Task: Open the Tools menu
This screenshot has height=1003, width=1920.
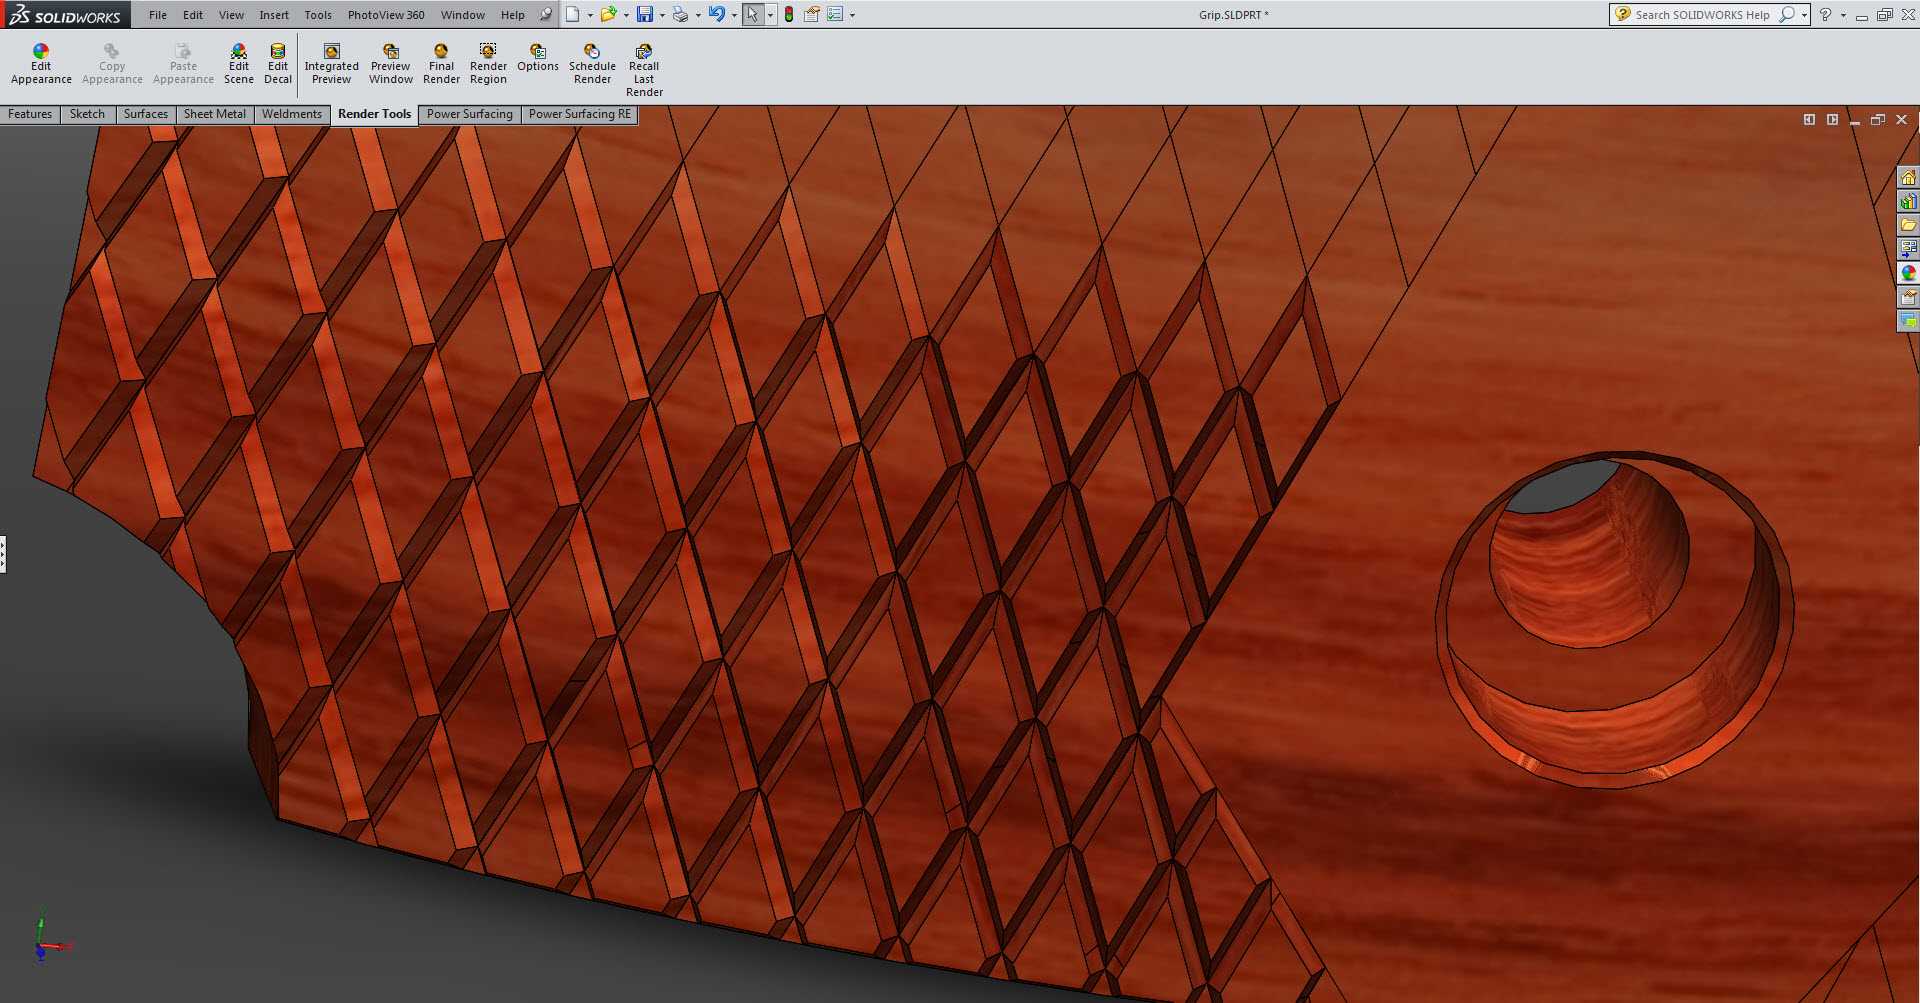Action: pos(318,15)
